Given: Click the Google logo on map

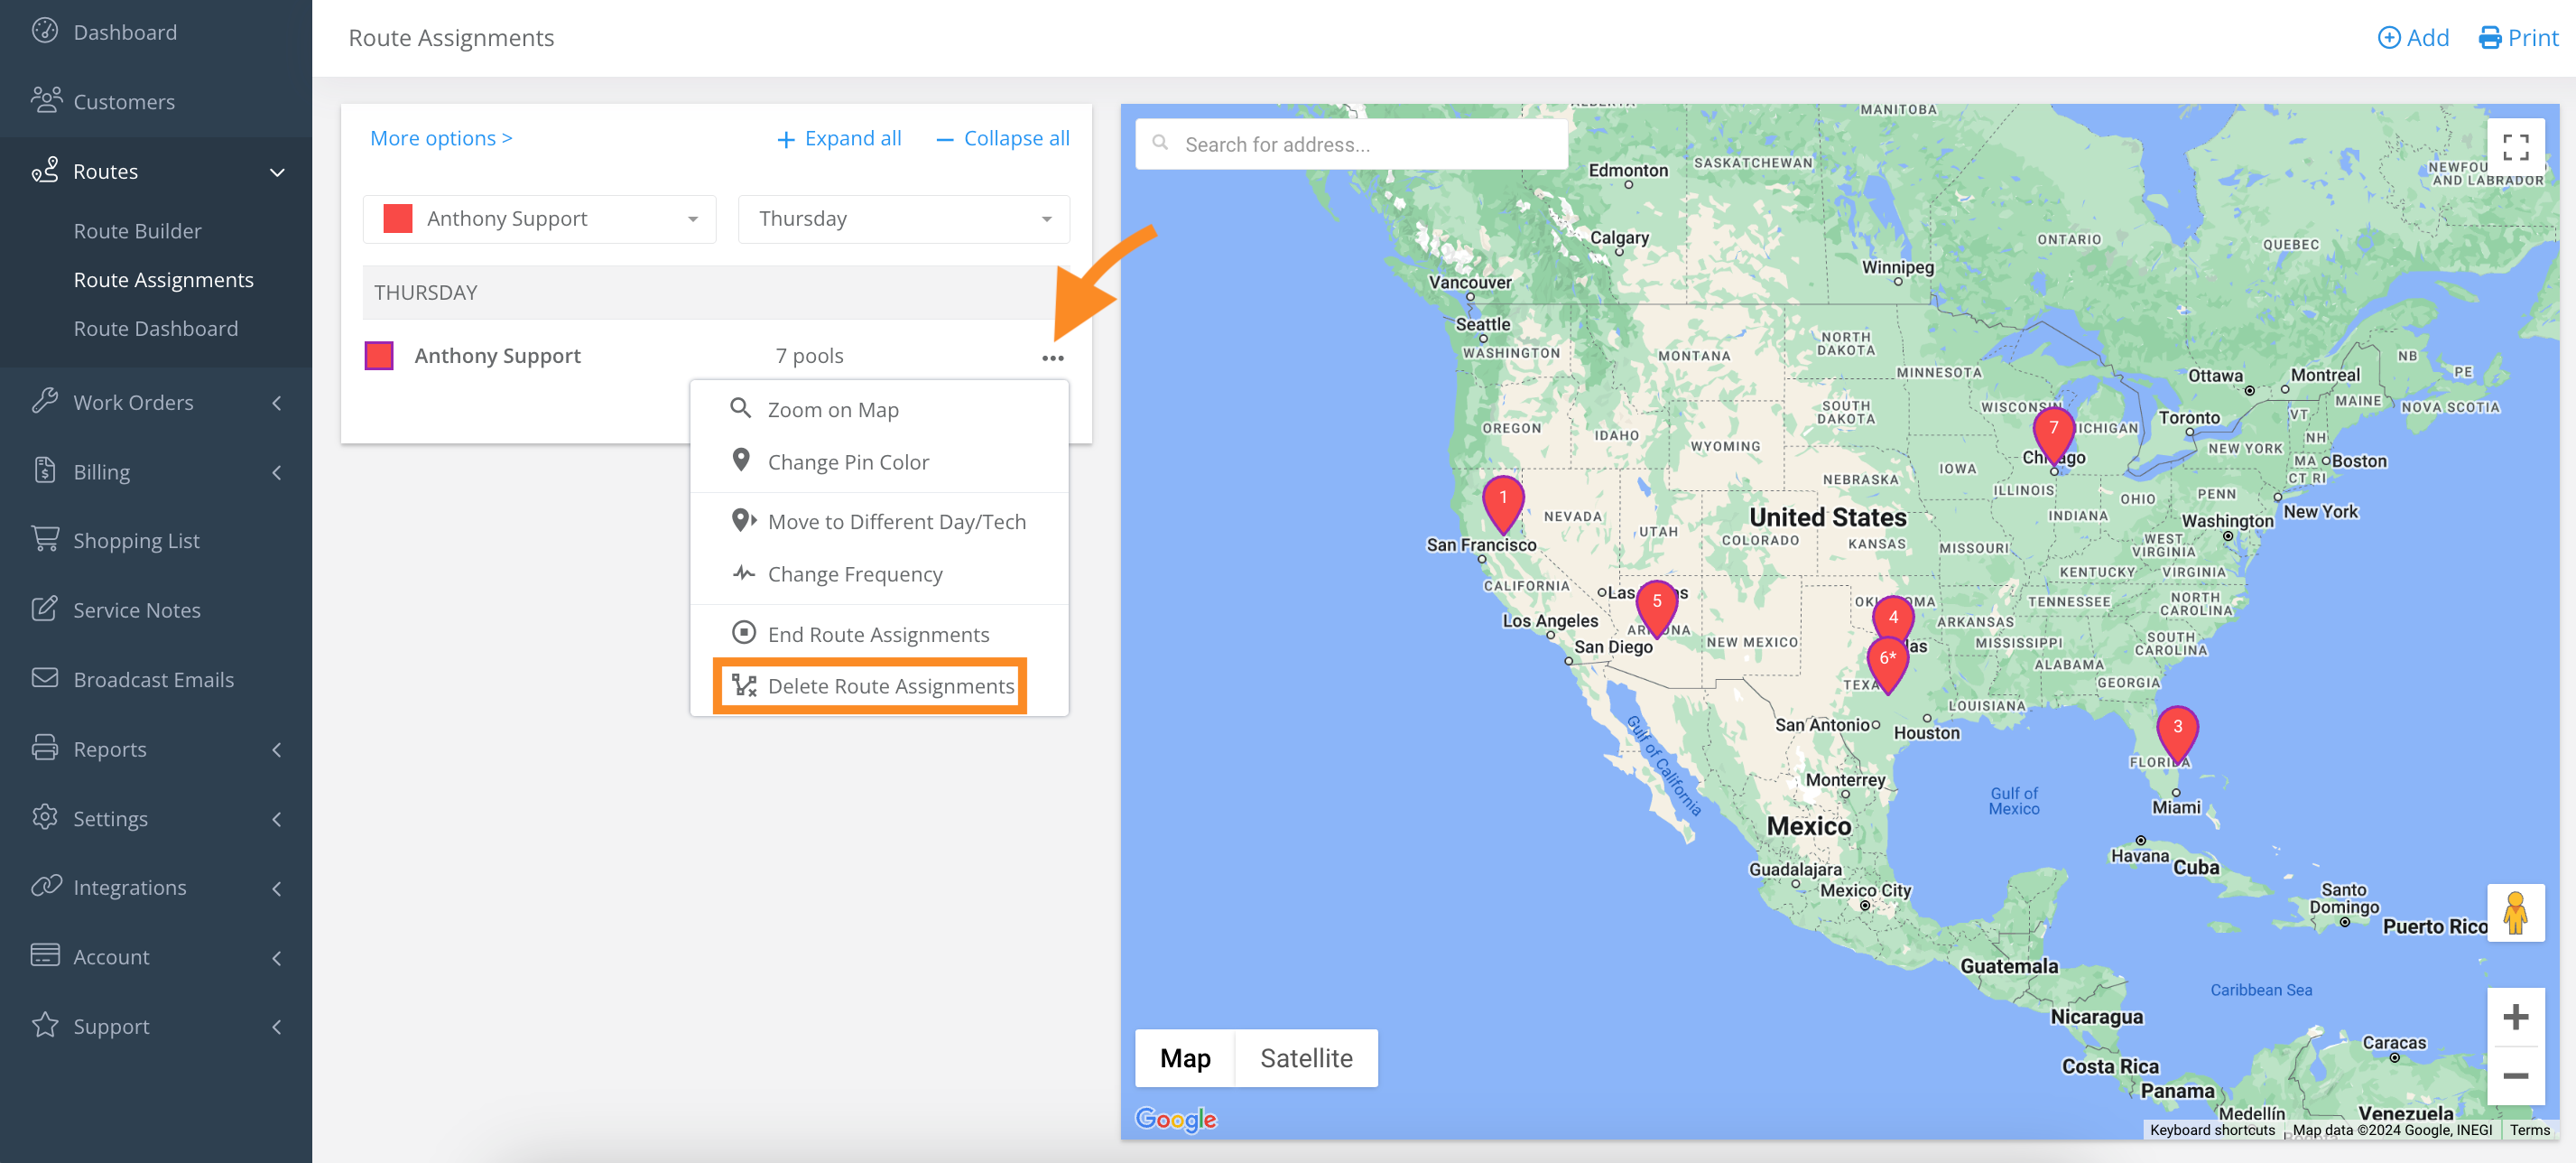Looking at the screenshot, I should (x=1175, y=1118).
